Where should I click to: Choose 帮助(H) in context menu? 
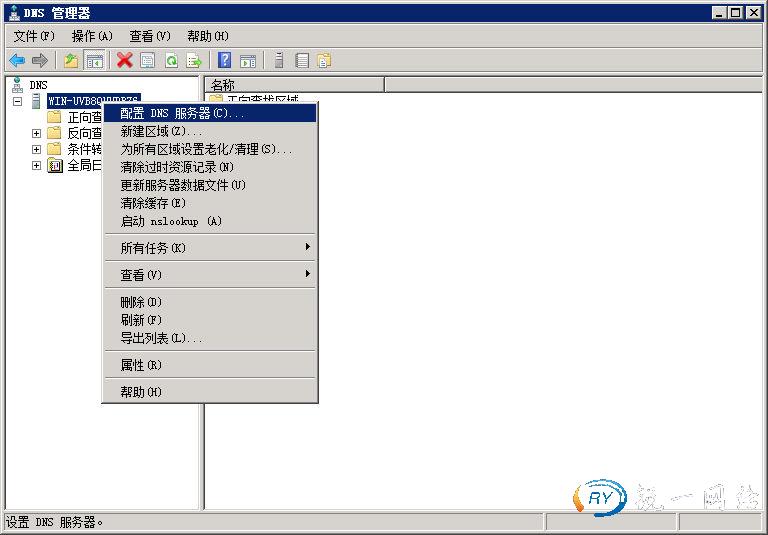pos(210,392)
